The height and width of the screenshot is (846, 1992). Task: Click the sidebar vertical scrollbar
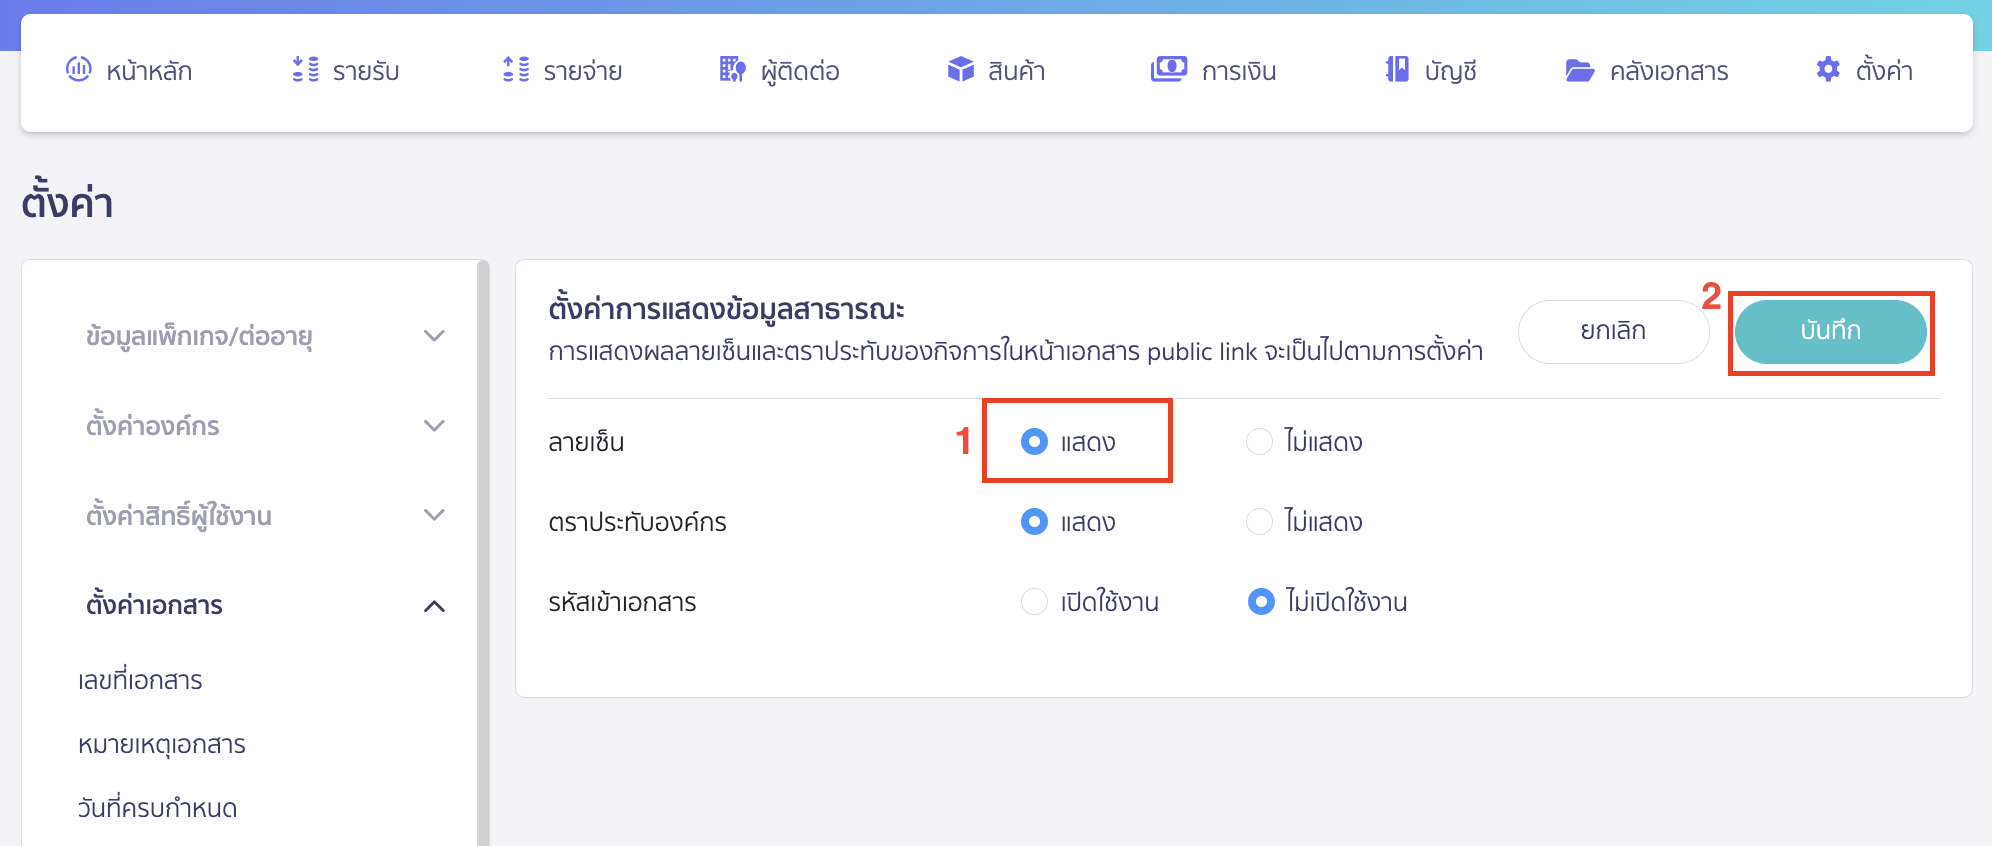[483, 553]
